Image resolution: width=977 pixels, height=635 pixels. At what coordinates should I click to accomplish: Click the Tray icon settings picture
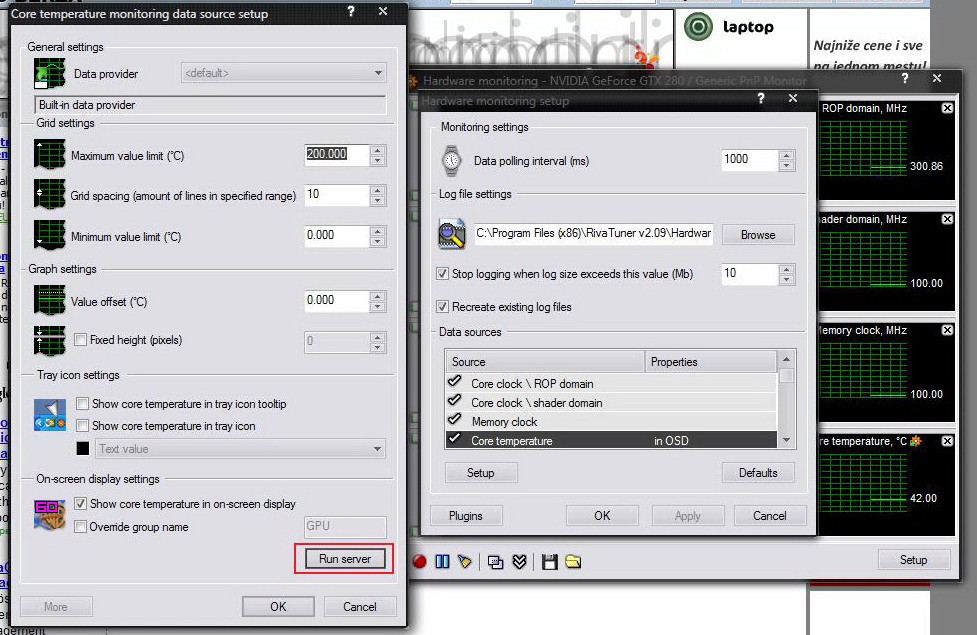(50, 415)
